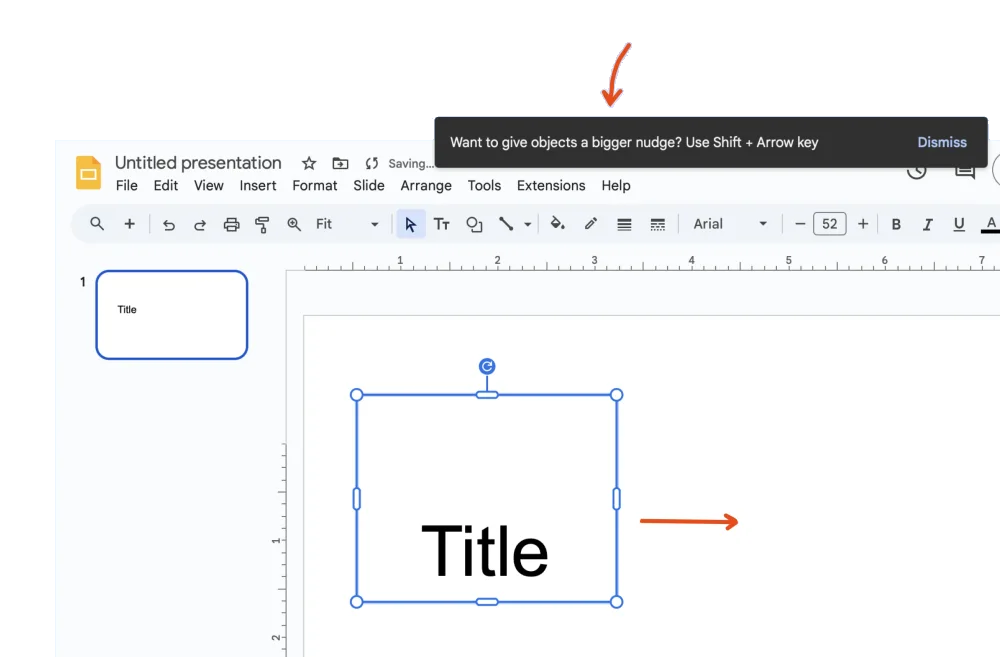Set Border weight
The height and width of the screenshot is (657, 1000).
[624, 225]
